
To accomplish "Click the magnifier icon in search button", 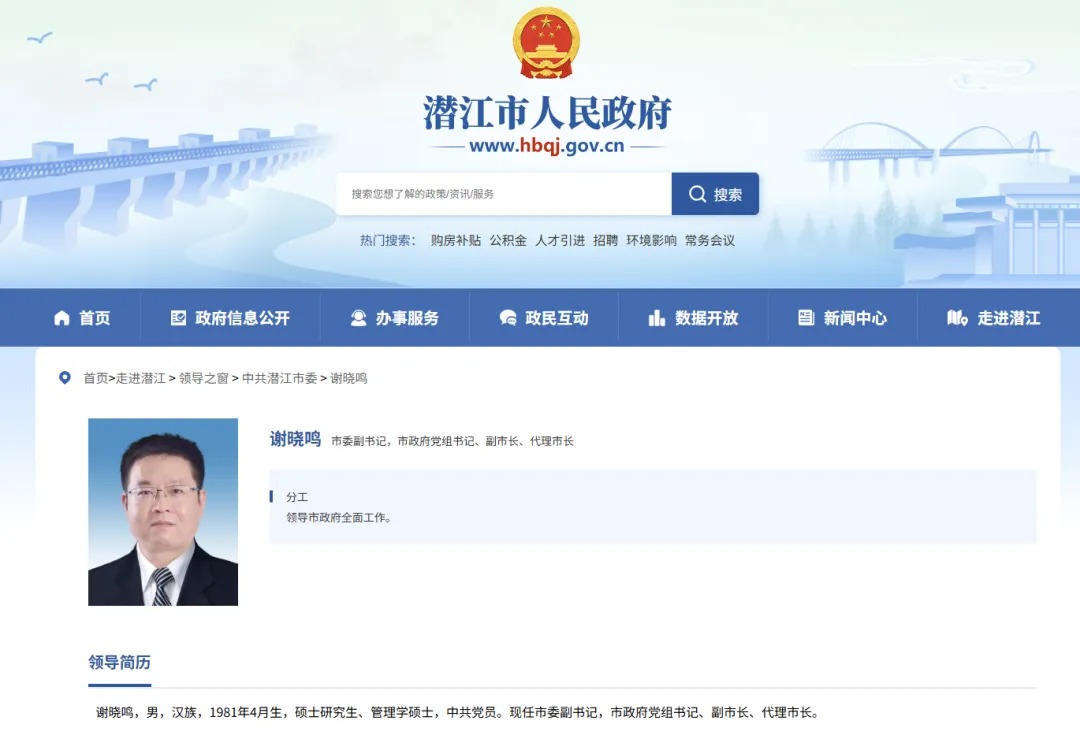I will click(x=697, y=194).
